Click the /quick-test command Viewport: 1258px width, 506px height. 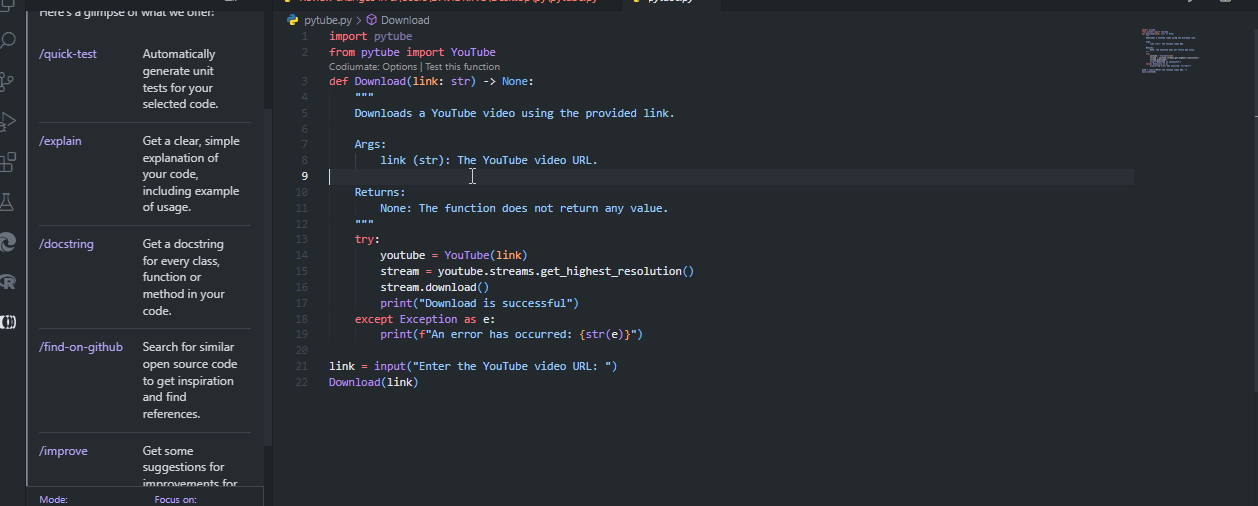pyautogui.click(x=68, y=54)
